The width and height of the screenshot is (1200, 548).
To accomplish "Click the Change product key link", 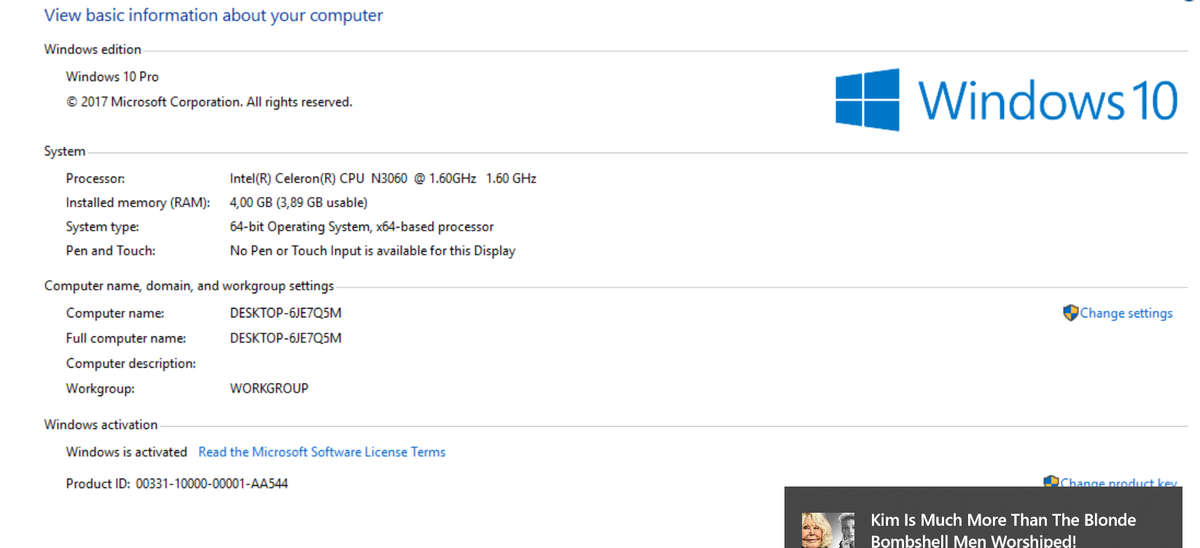I will (x=1118, y=483).
